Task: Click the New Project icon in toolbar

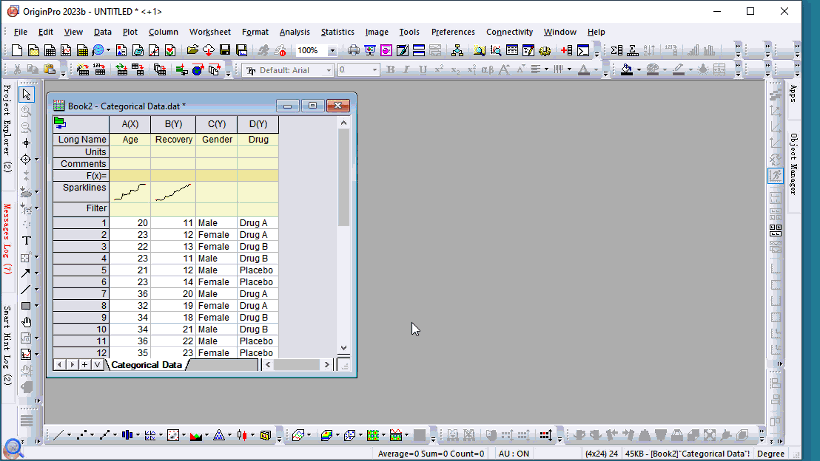Action: pos(19,50)
